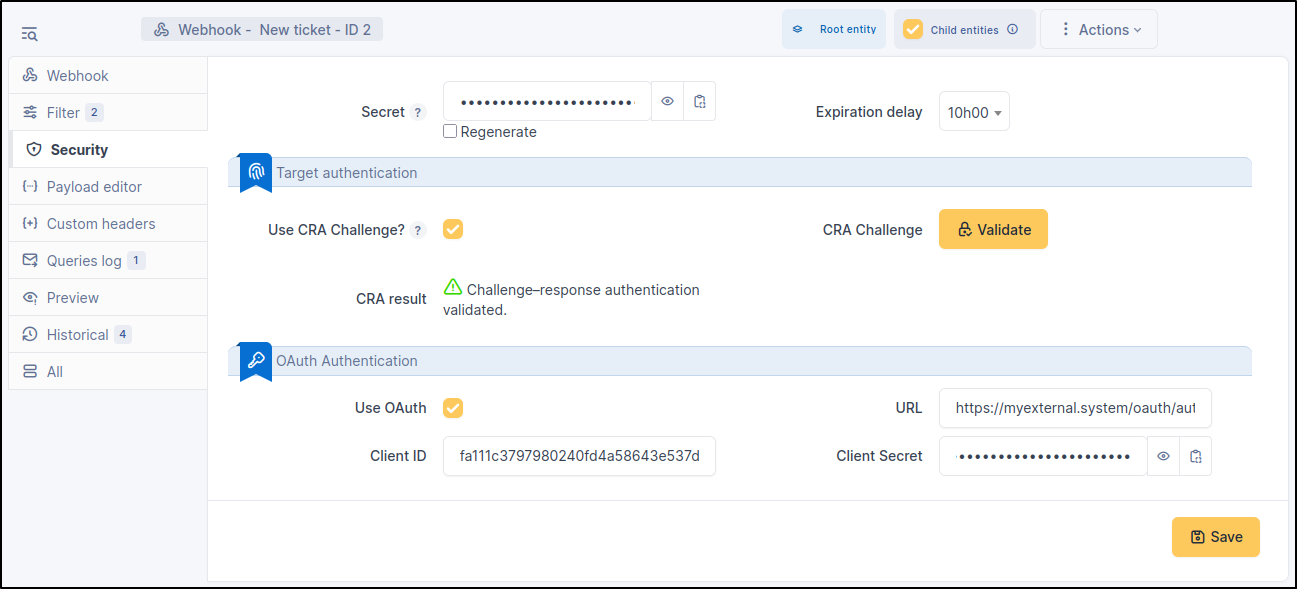
Task: Disable the Use OAuth checkbox
Action: tap(453, 408)
